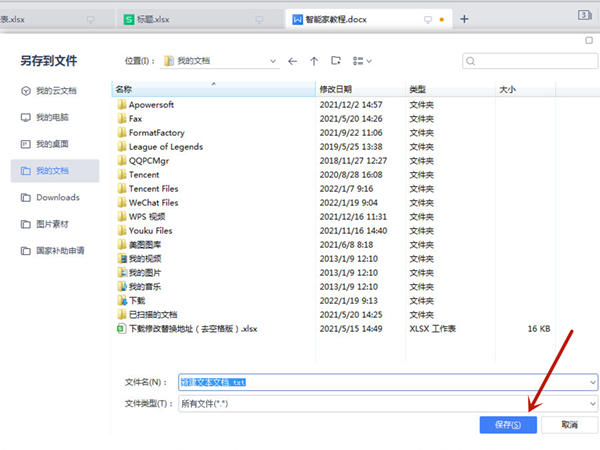
Task: Click the 保存 button
Action: (x=508, y=425)
